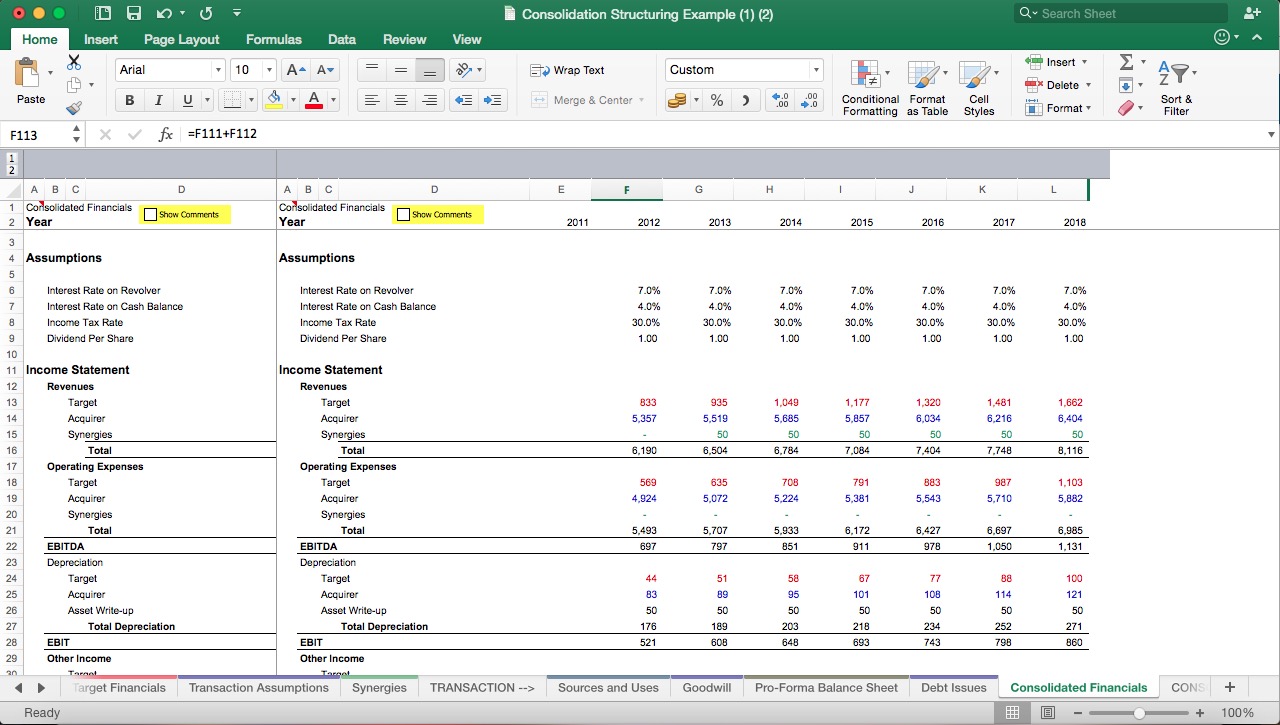Viewport: 1280px width, 725px height.
Task: Open the font color dropdown arrow
Action: click(333, 100)
